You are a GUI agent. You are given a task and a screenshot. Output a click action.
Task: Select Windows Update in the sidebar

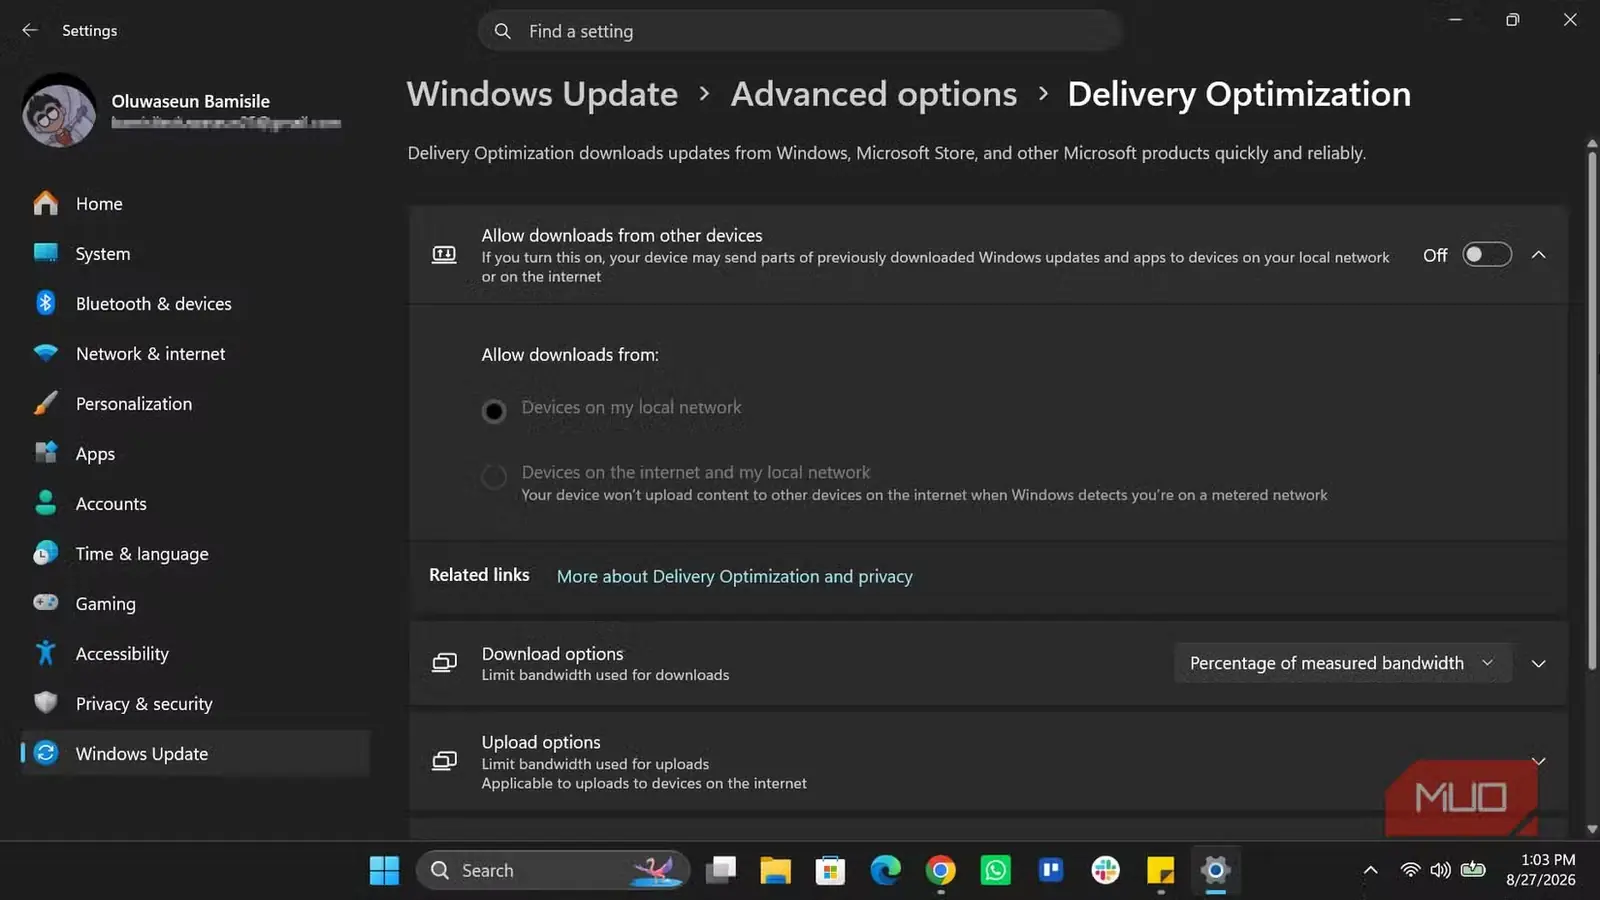195,754
